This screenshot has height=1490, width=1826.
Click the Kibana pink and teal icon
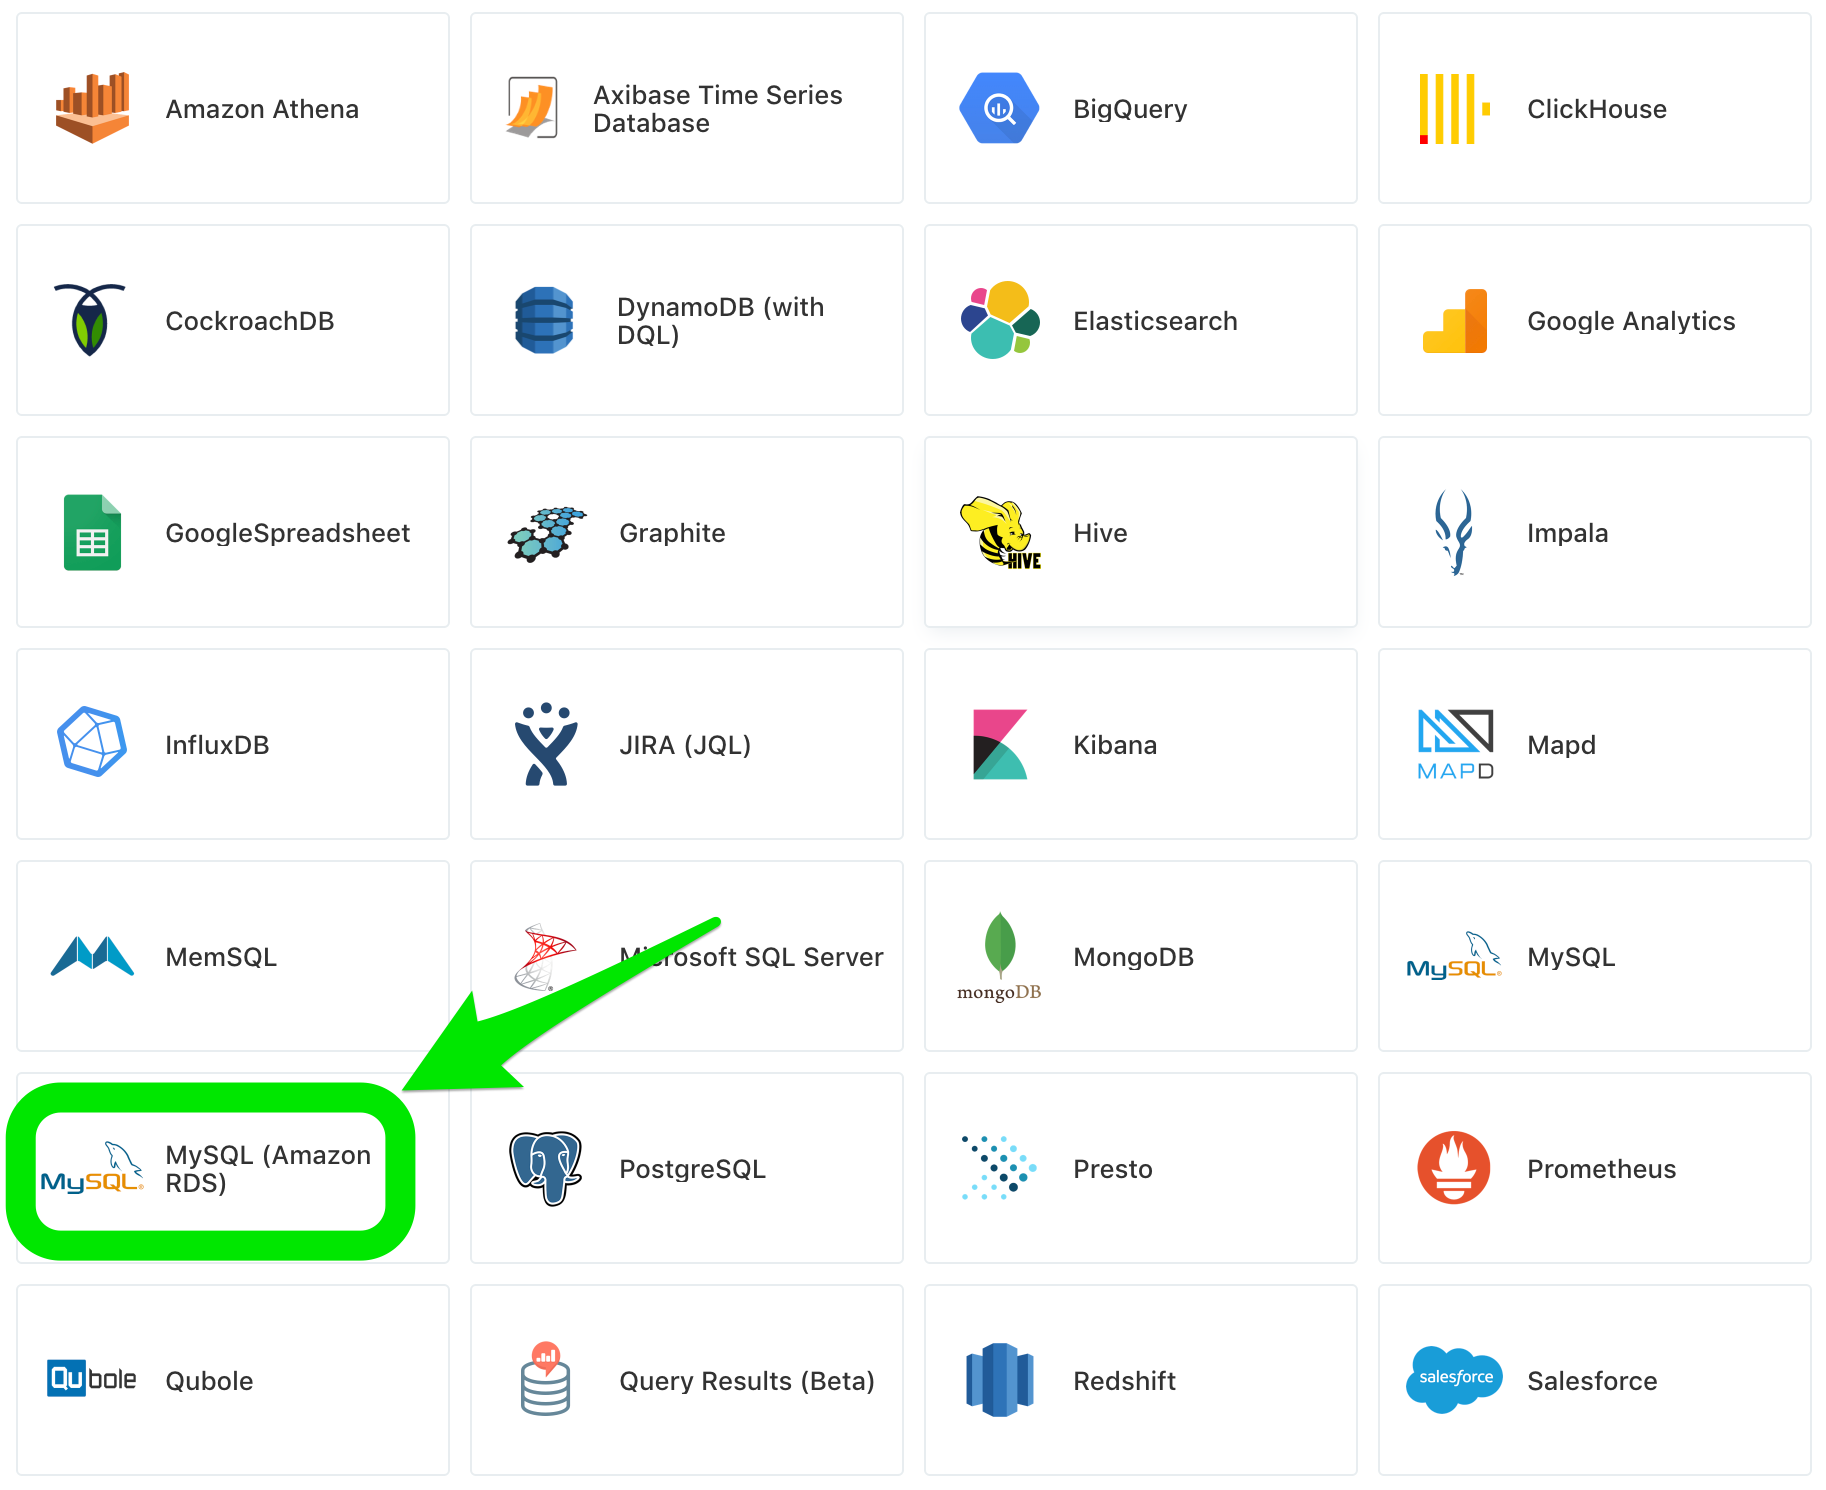pyautogui.click(x=1000, y=744)
